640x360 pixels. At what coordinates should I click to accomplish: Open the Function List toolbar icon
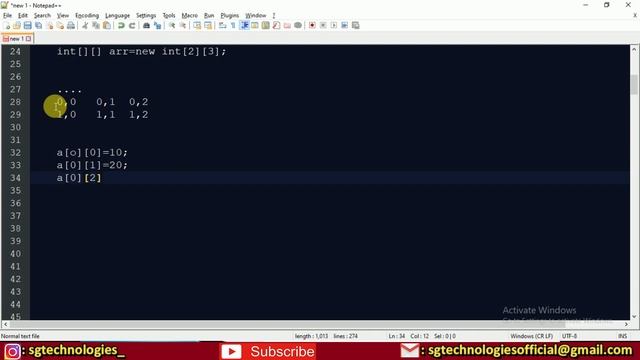click(276, 25)
